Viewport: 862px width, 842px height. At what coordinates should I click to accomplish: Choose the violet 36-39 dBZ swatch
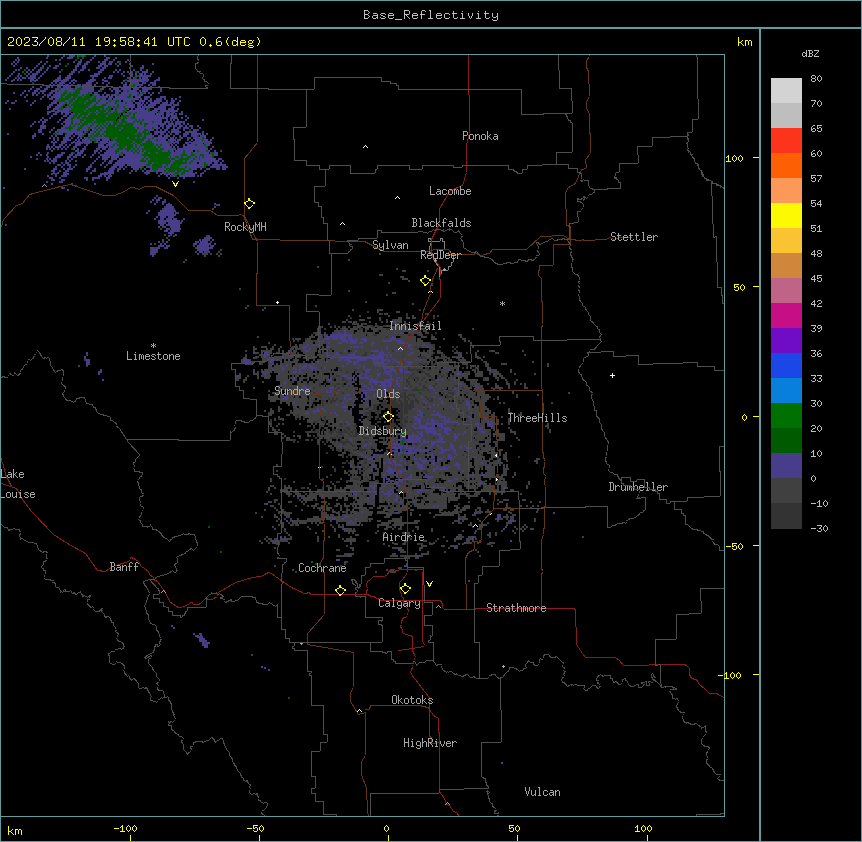tap(786, 341)
